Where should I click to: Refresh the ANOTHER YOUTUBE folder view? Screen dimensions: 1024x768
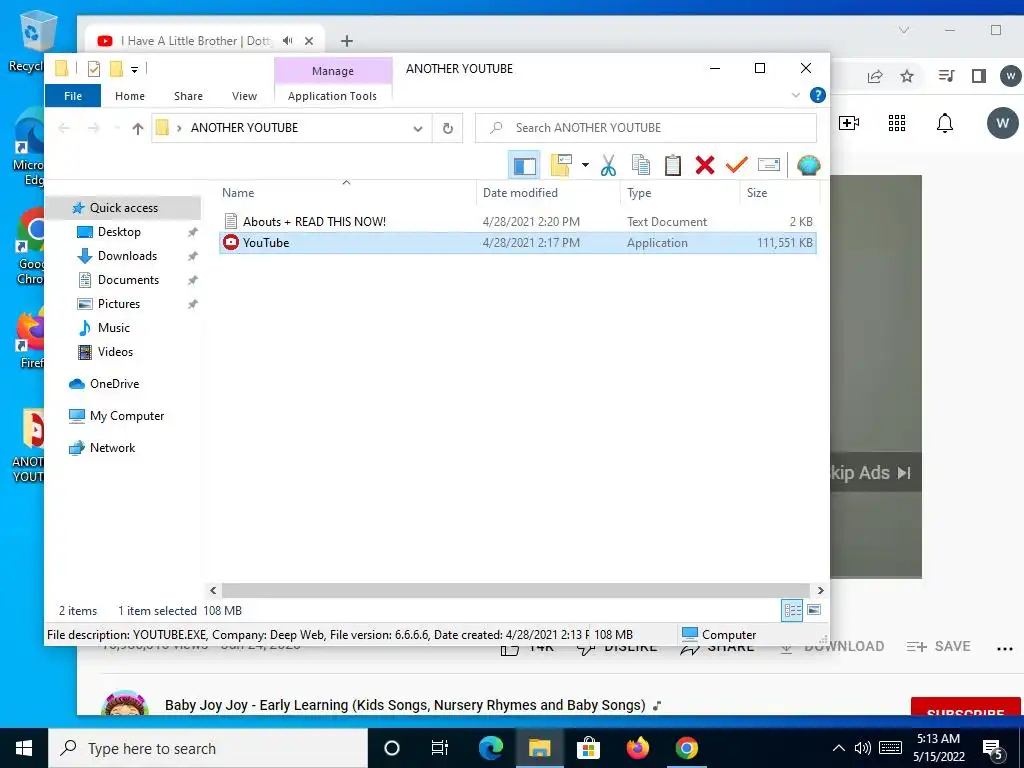coord(447,128)
